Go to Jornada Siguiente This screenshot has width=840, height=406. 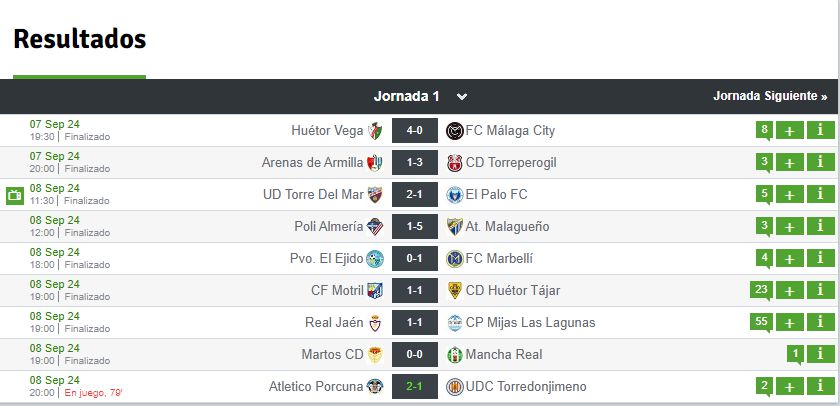[x=770, y=97]
